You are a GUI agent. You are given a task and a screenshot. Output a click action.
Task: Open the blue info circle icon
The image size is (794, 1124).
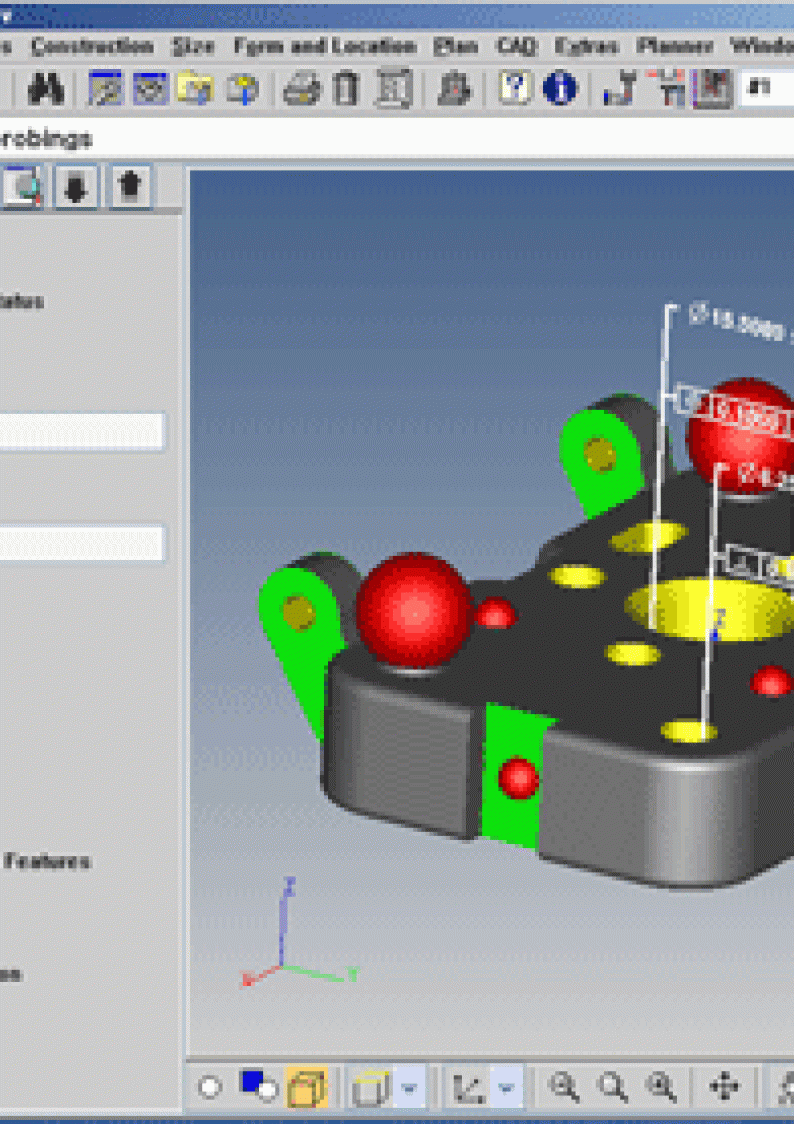pos(560,89)
